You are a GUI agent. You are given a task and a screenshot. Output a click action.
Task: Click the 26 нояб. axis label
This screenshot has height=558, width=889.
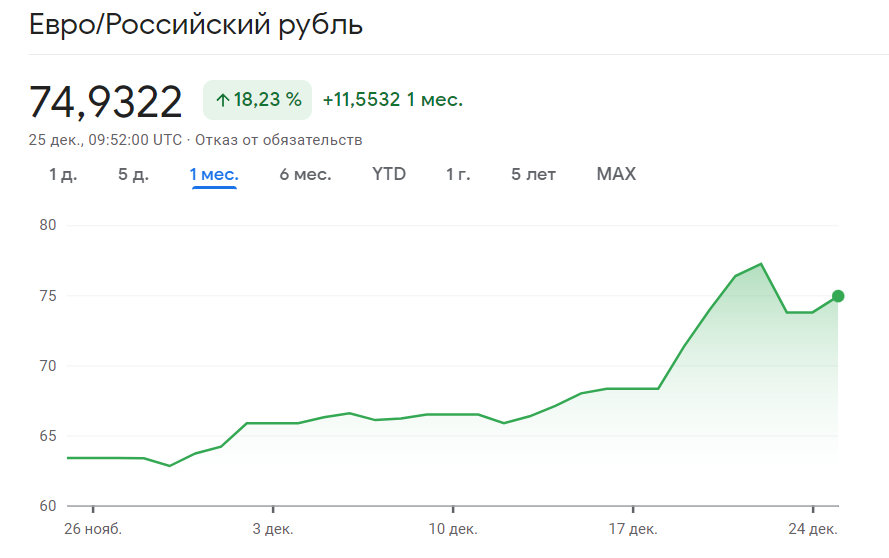(92, 528)
